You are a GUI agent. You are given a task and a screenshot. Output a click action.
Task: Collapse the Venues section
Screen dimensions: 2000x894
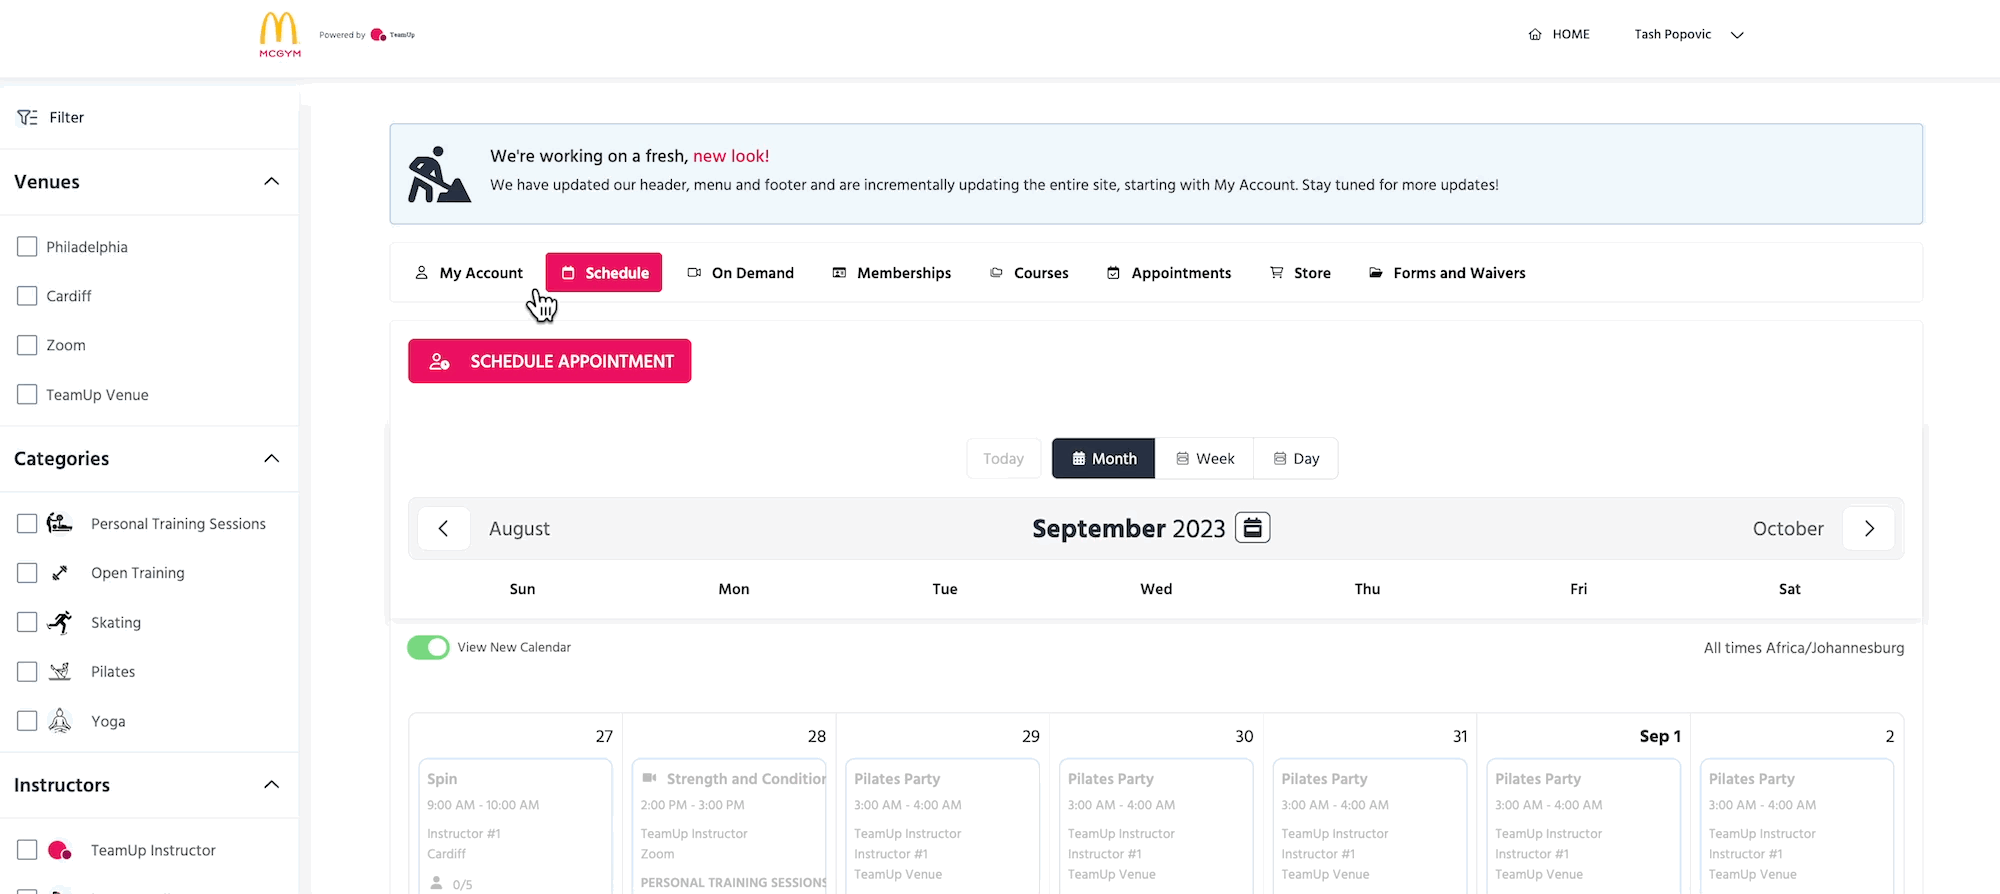[271, 182]
